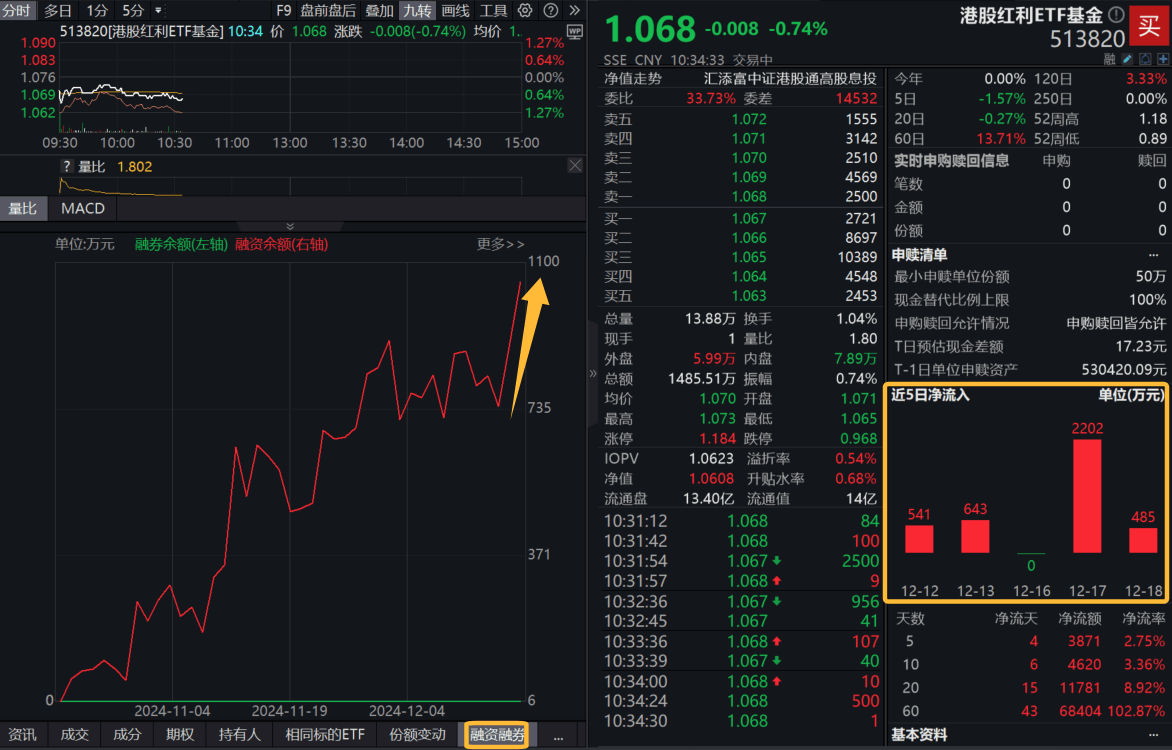Click the 融 margin marker

pos(1109,59)
